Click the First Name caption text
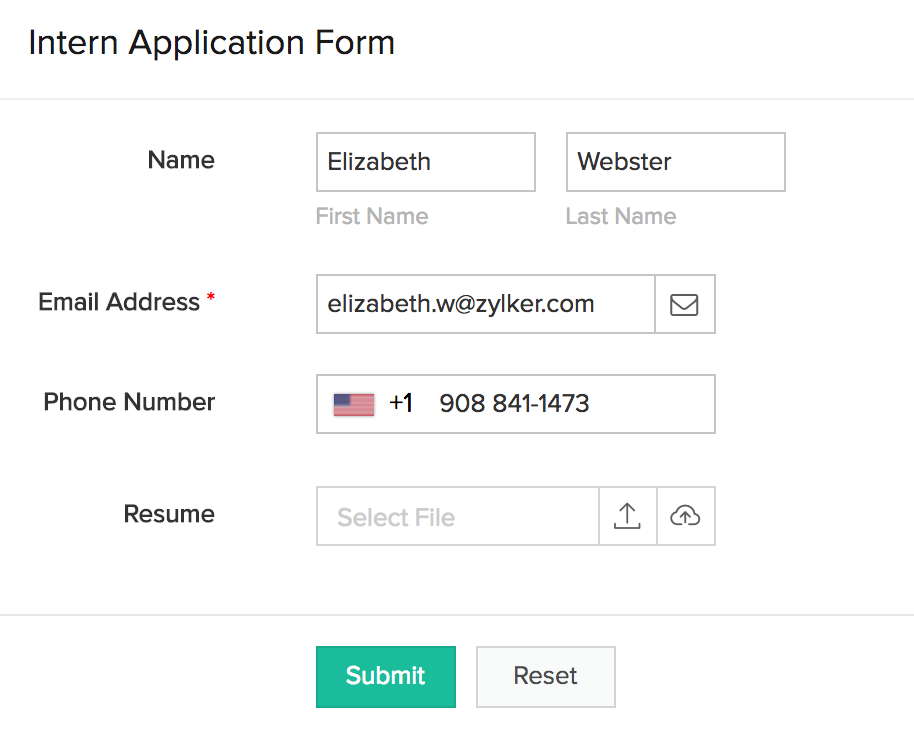 click(x=372, y=216)
